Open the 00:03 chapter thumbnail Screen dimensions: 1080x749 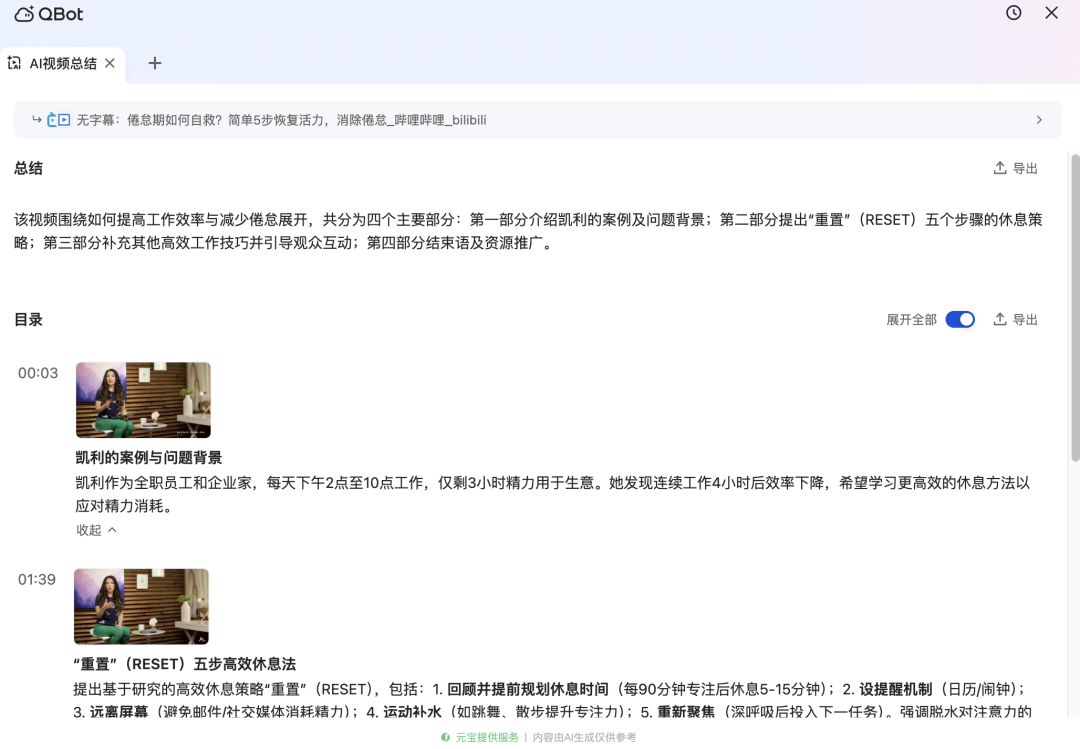143,400
